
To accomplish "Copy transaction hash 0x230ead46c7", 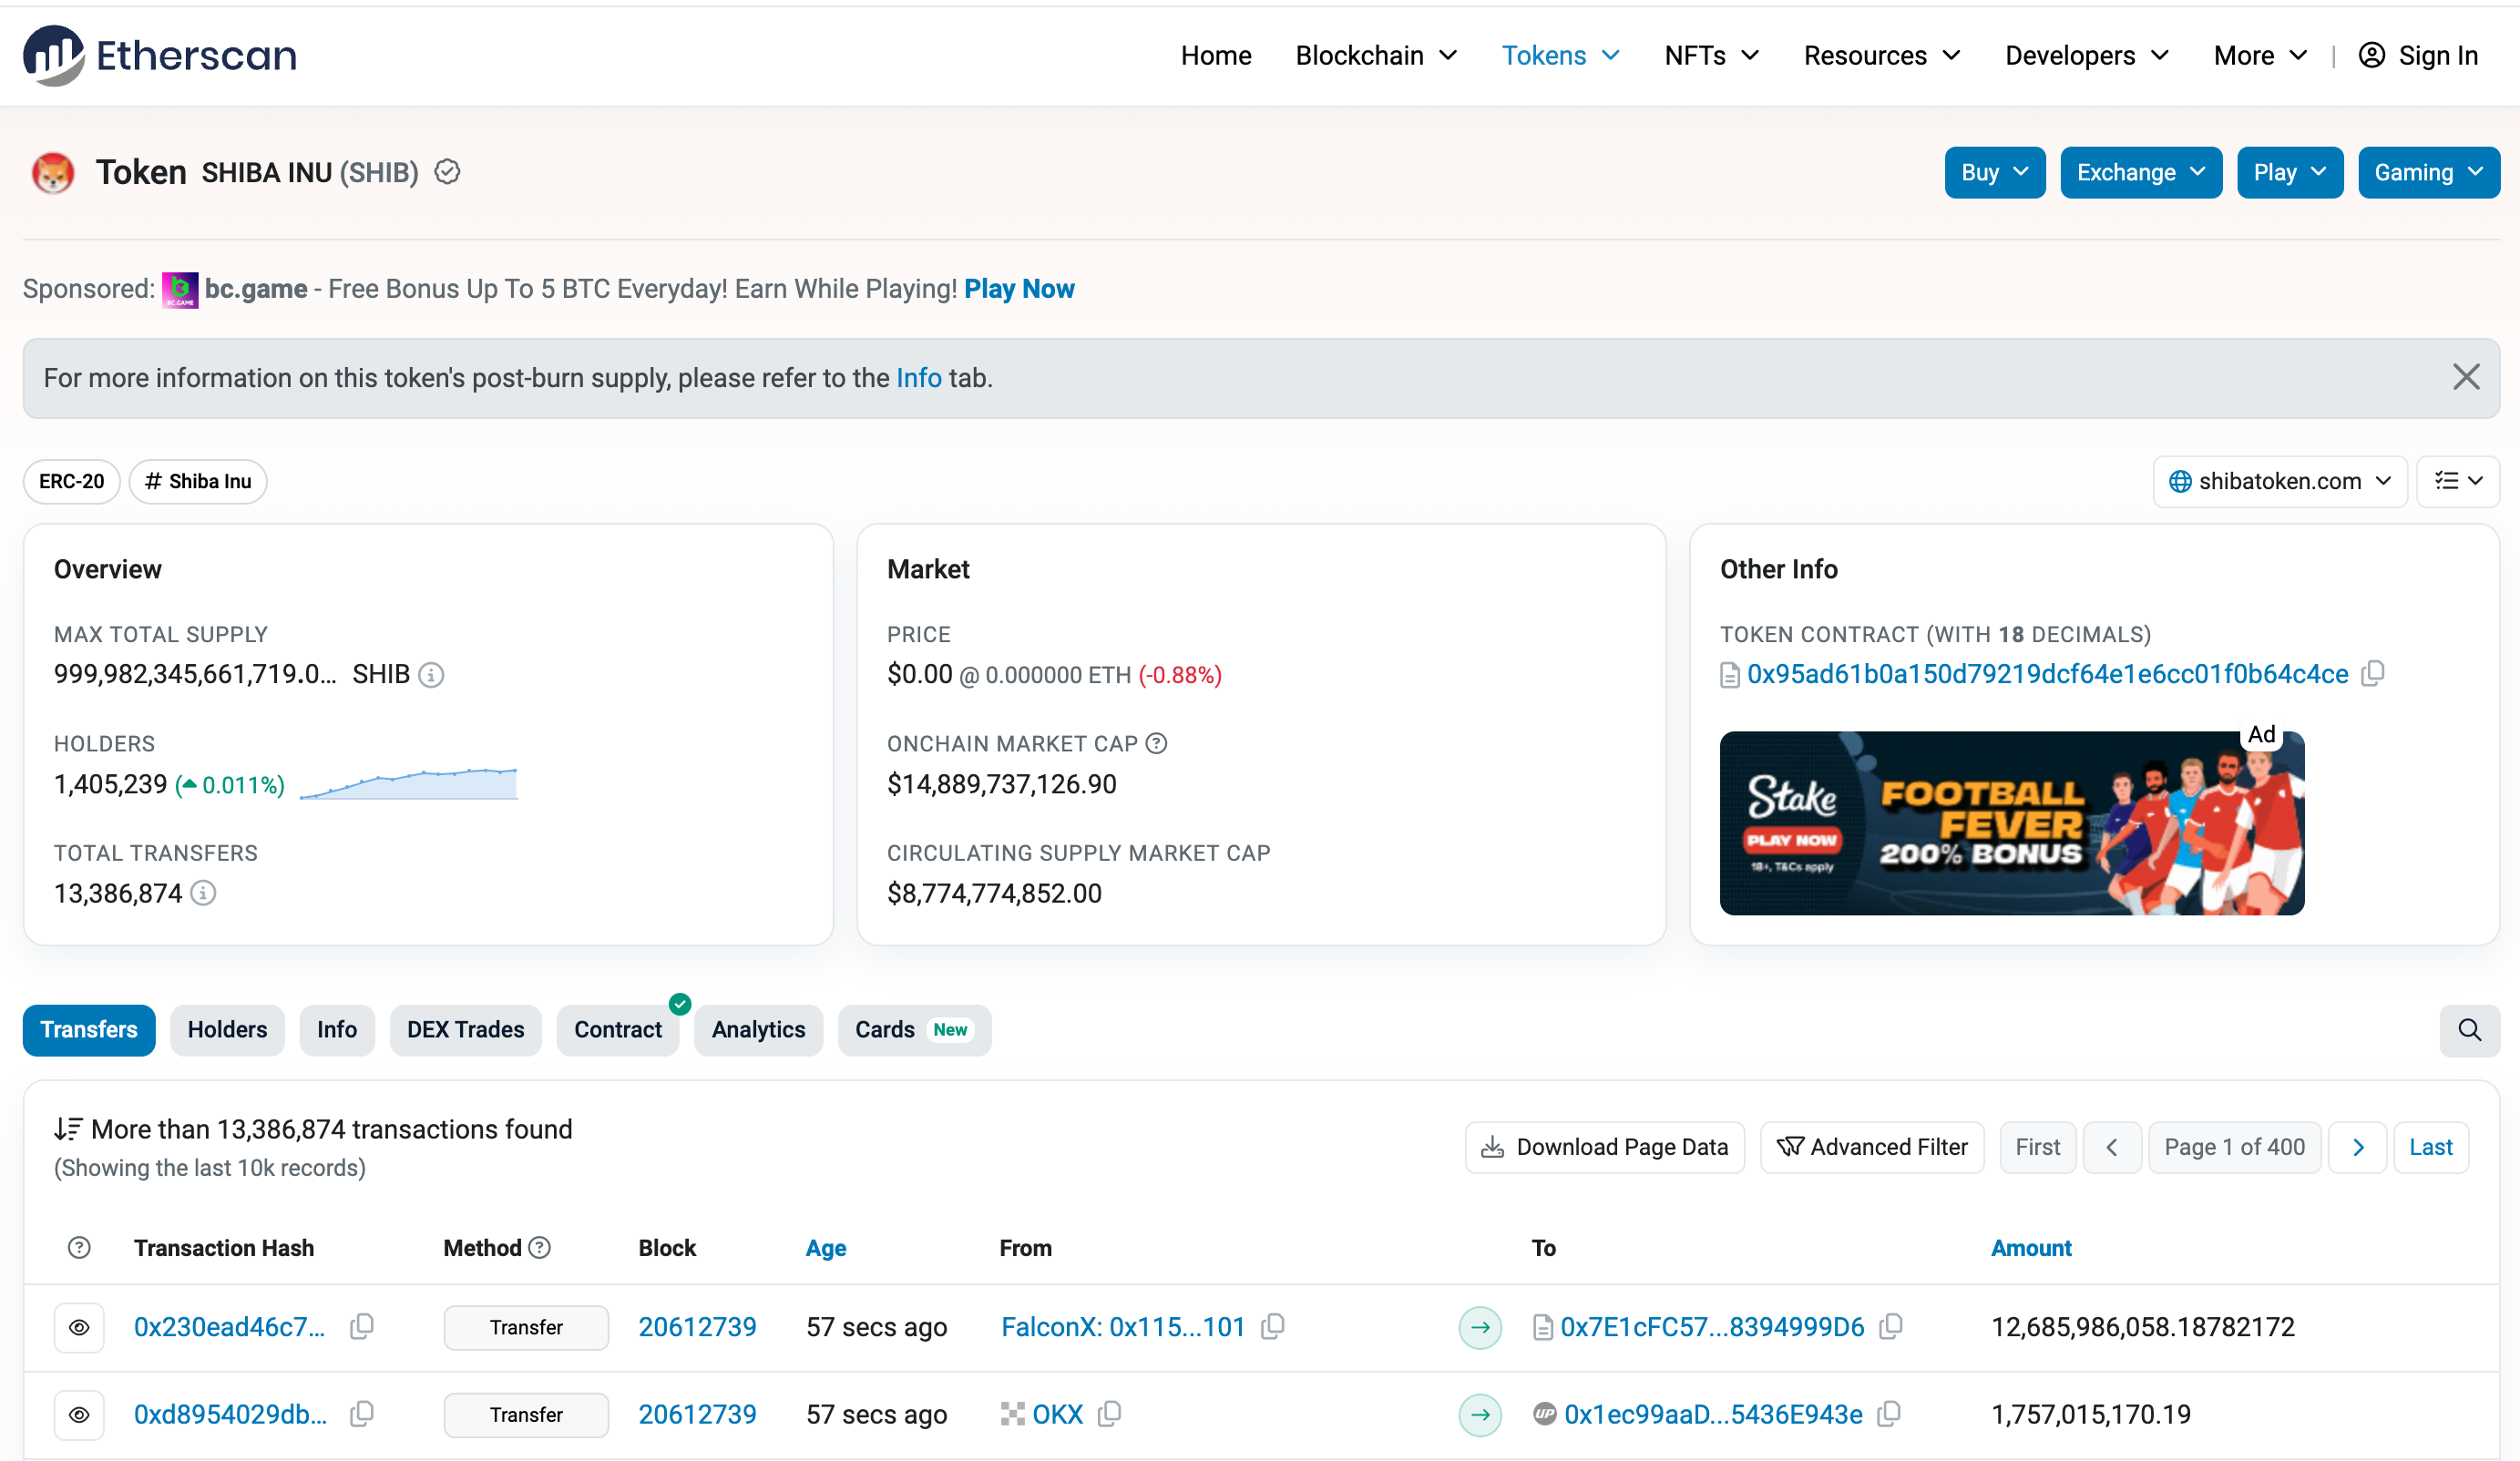I will click(x=362, y=1327).
